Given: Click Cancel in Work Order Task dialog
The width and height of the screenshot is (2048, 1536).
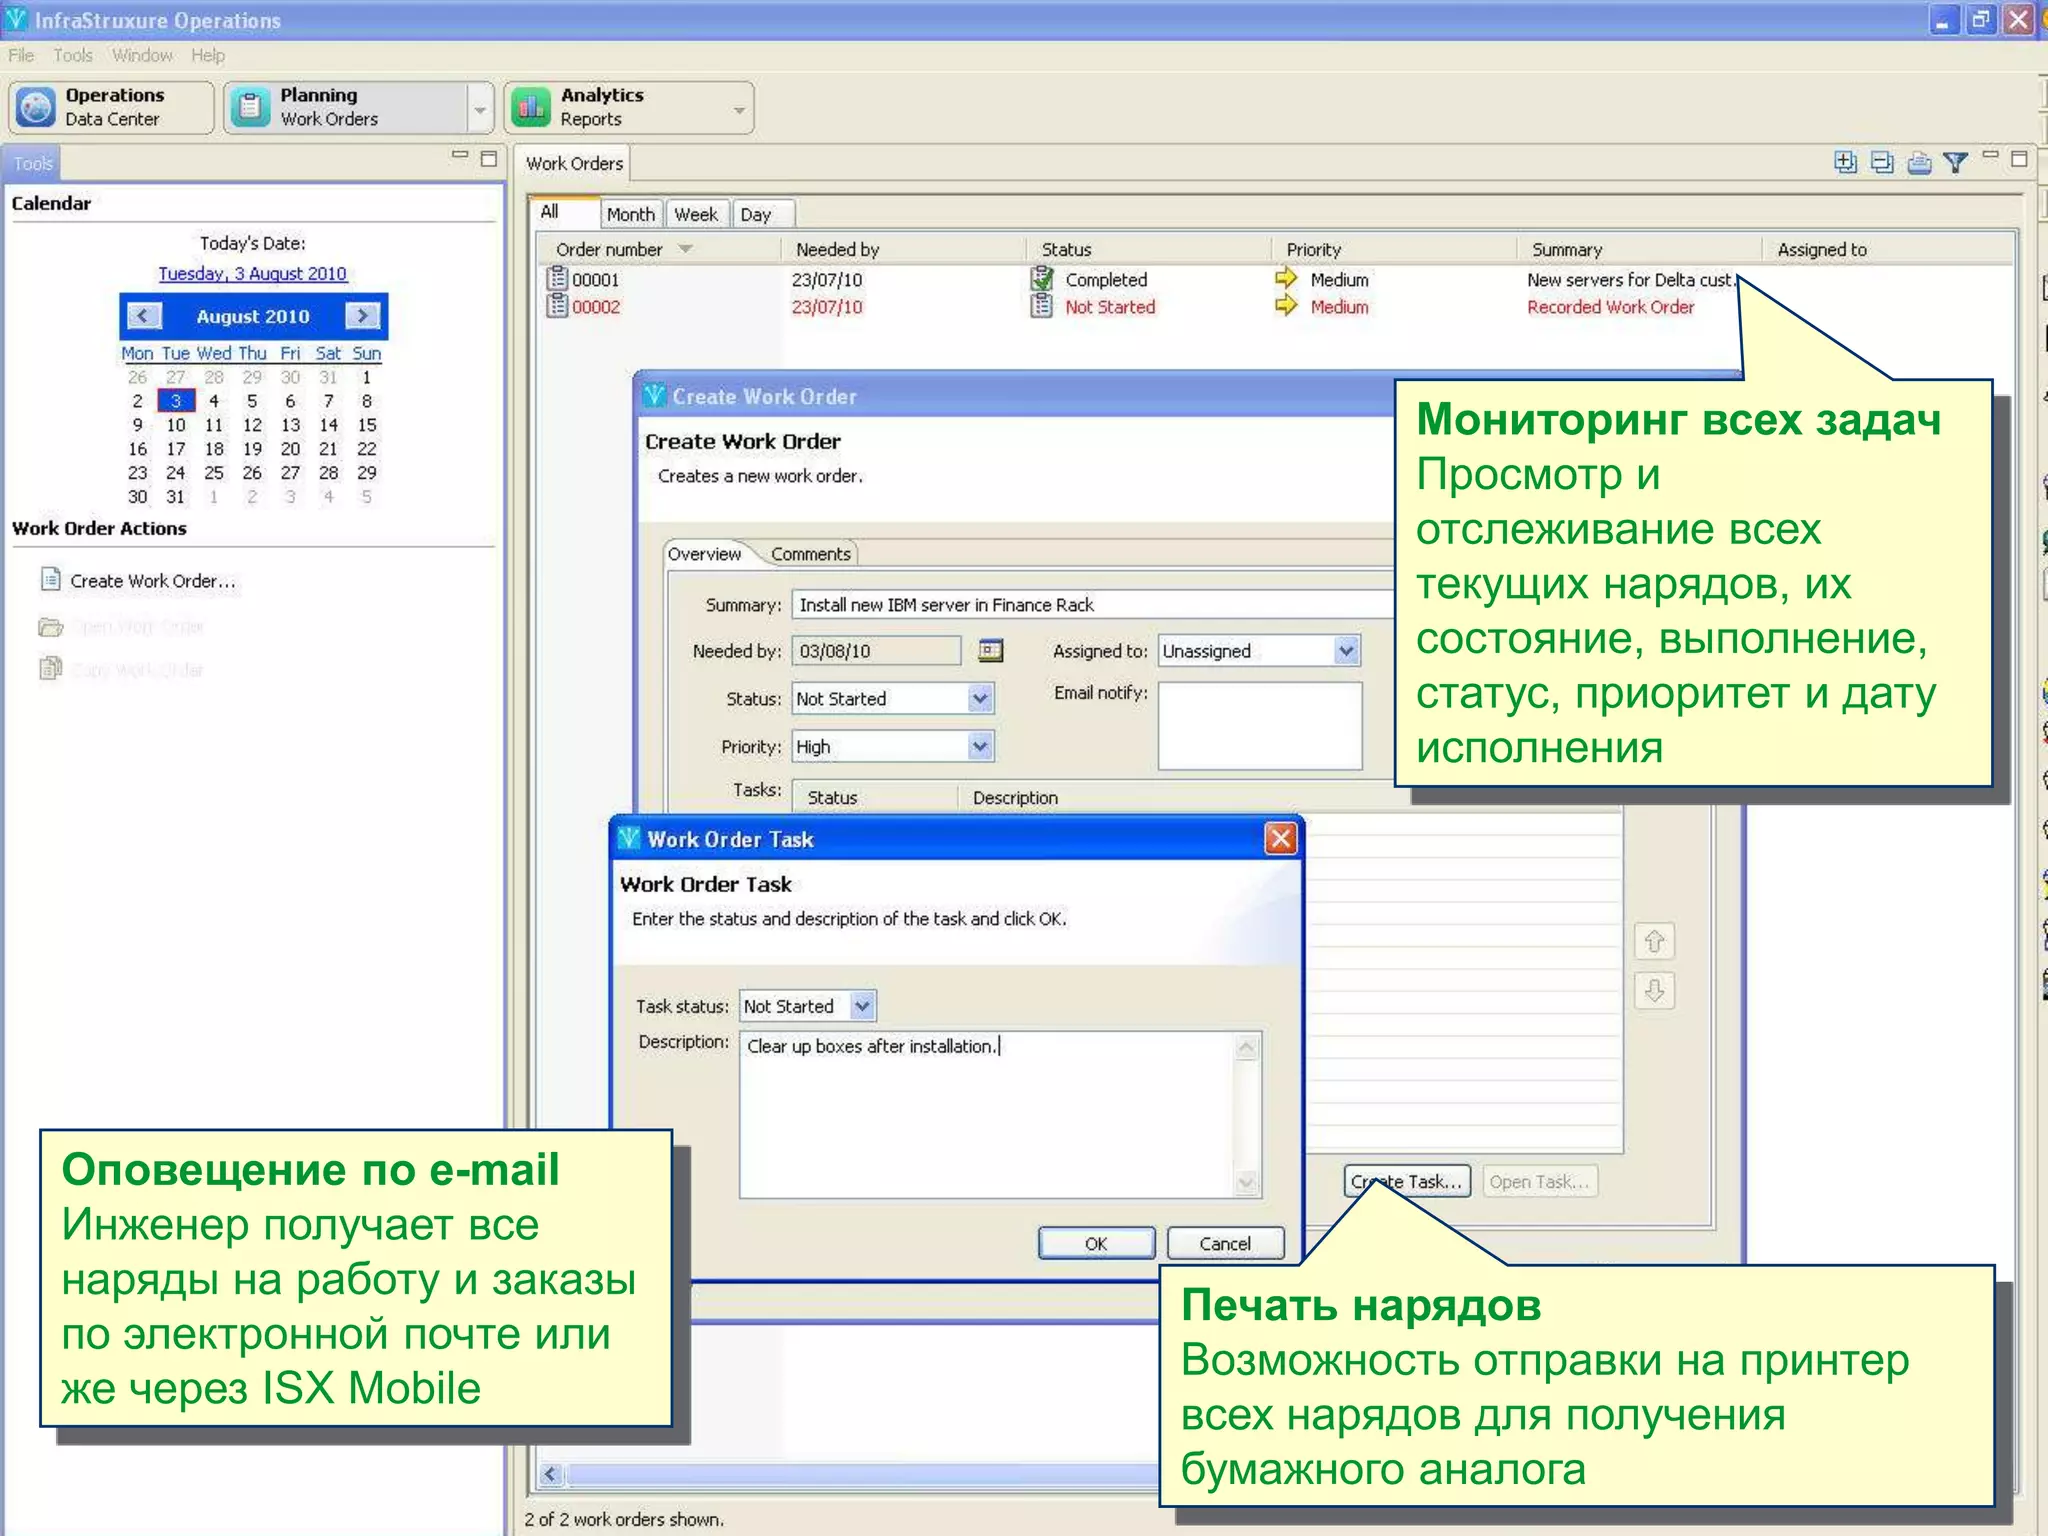Looking at the screenshot, I should tap(1225, 1243).
